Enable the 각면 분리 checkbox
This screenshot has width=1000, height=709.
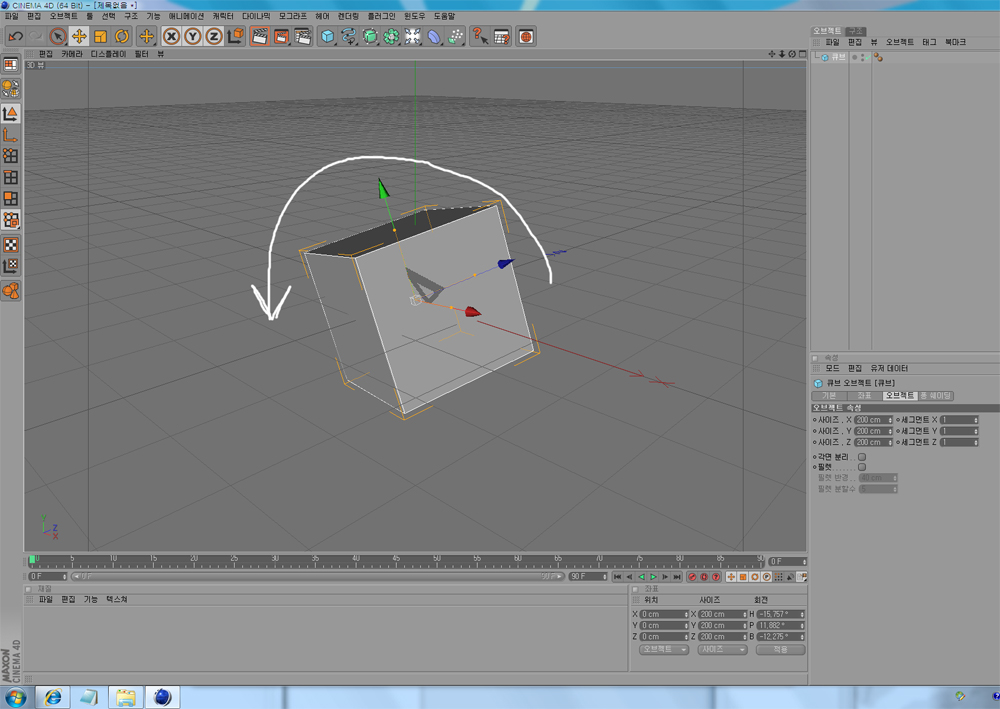[862, 457]
